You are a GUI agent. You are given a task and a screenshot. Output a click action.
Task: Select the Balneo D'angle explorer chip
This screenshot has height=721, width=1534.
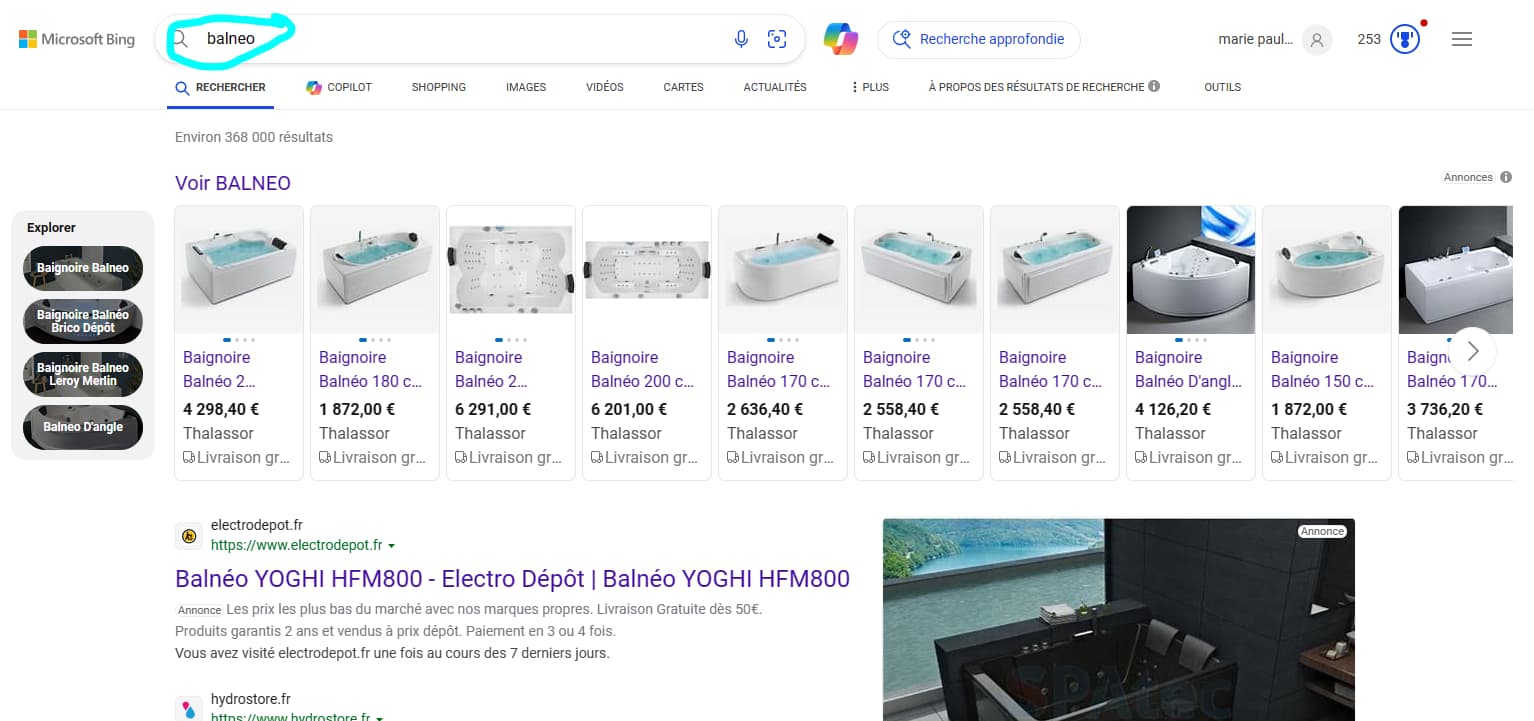click(83, 427)
